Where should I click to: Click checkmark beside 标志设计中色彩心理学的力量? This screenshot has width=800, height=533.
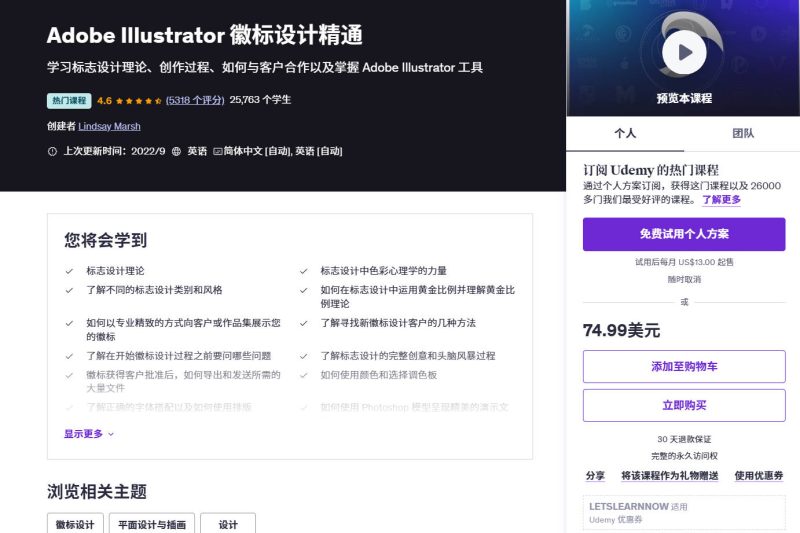coord(304,271)
